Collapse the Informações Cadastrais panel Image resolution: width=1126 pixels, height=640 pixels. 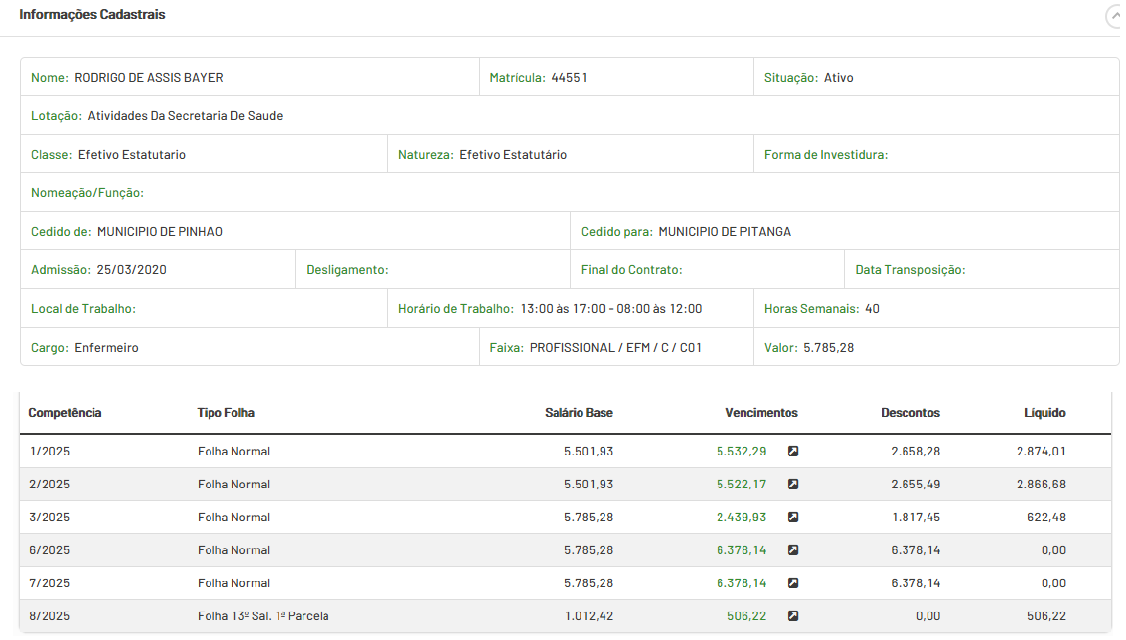[x=1114, y=17]
